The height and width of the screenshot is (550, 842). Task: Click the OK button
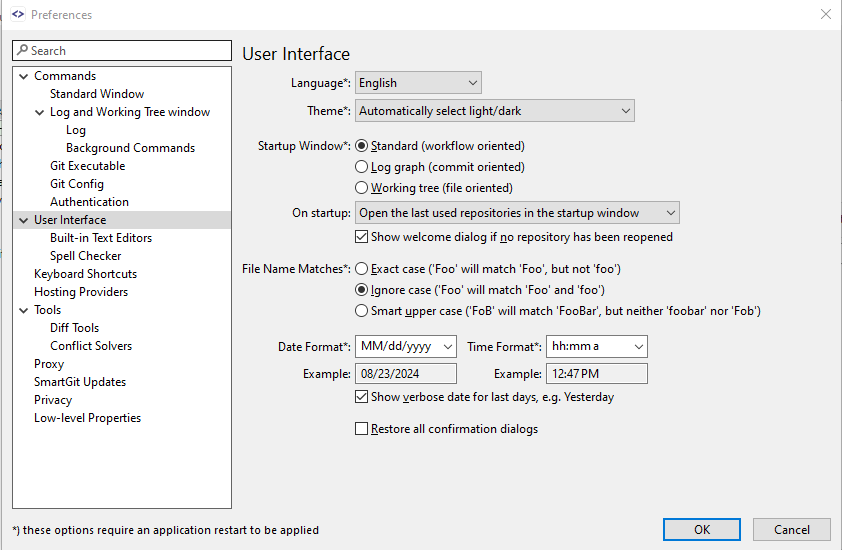[x=702, y=530]
